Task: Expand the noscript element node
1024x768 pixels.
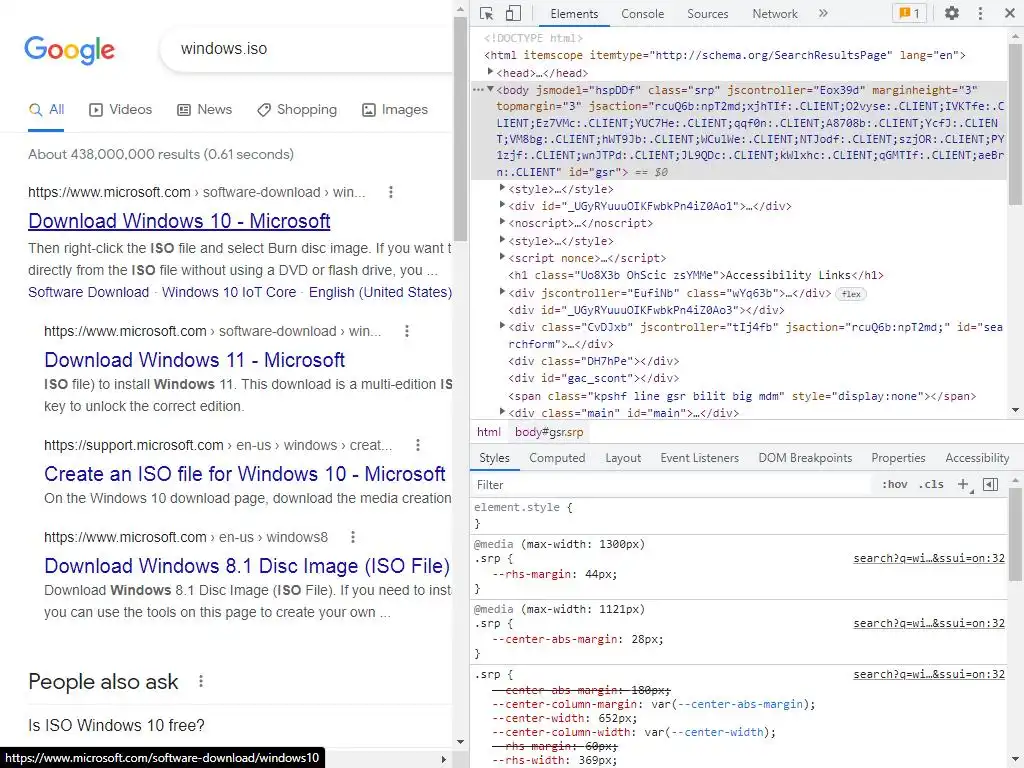Action: (x=502, y=222)
